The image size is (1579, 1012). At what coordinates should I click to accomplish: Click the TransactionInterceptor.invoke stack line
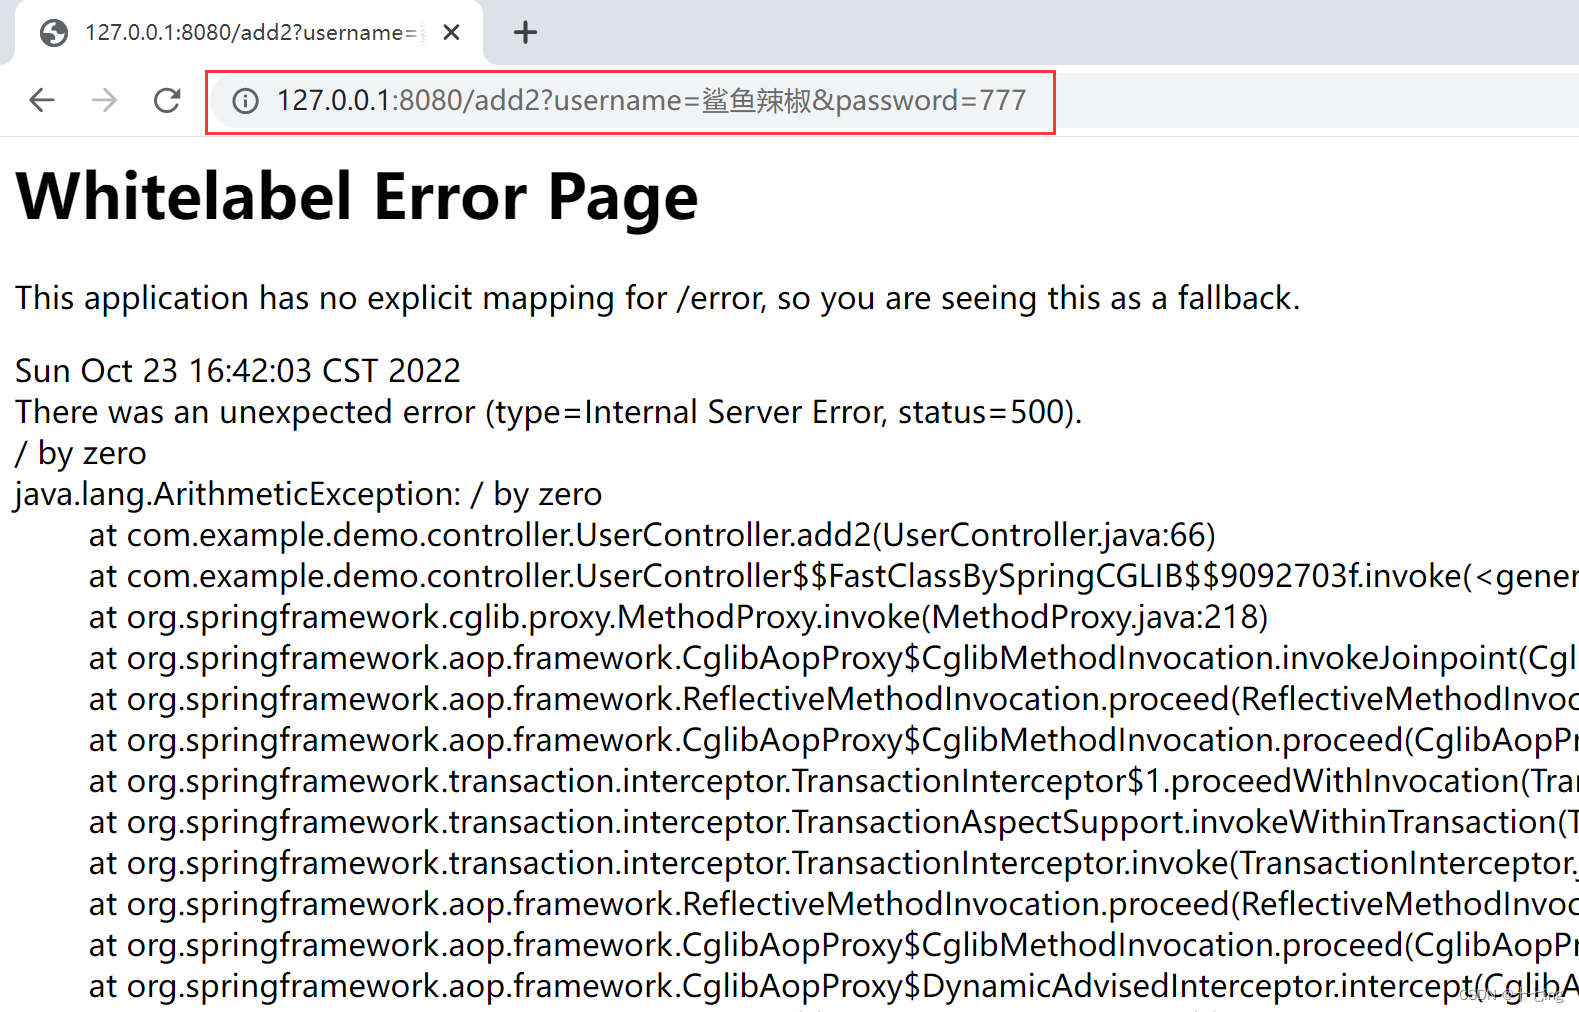(x=833, y=863)
